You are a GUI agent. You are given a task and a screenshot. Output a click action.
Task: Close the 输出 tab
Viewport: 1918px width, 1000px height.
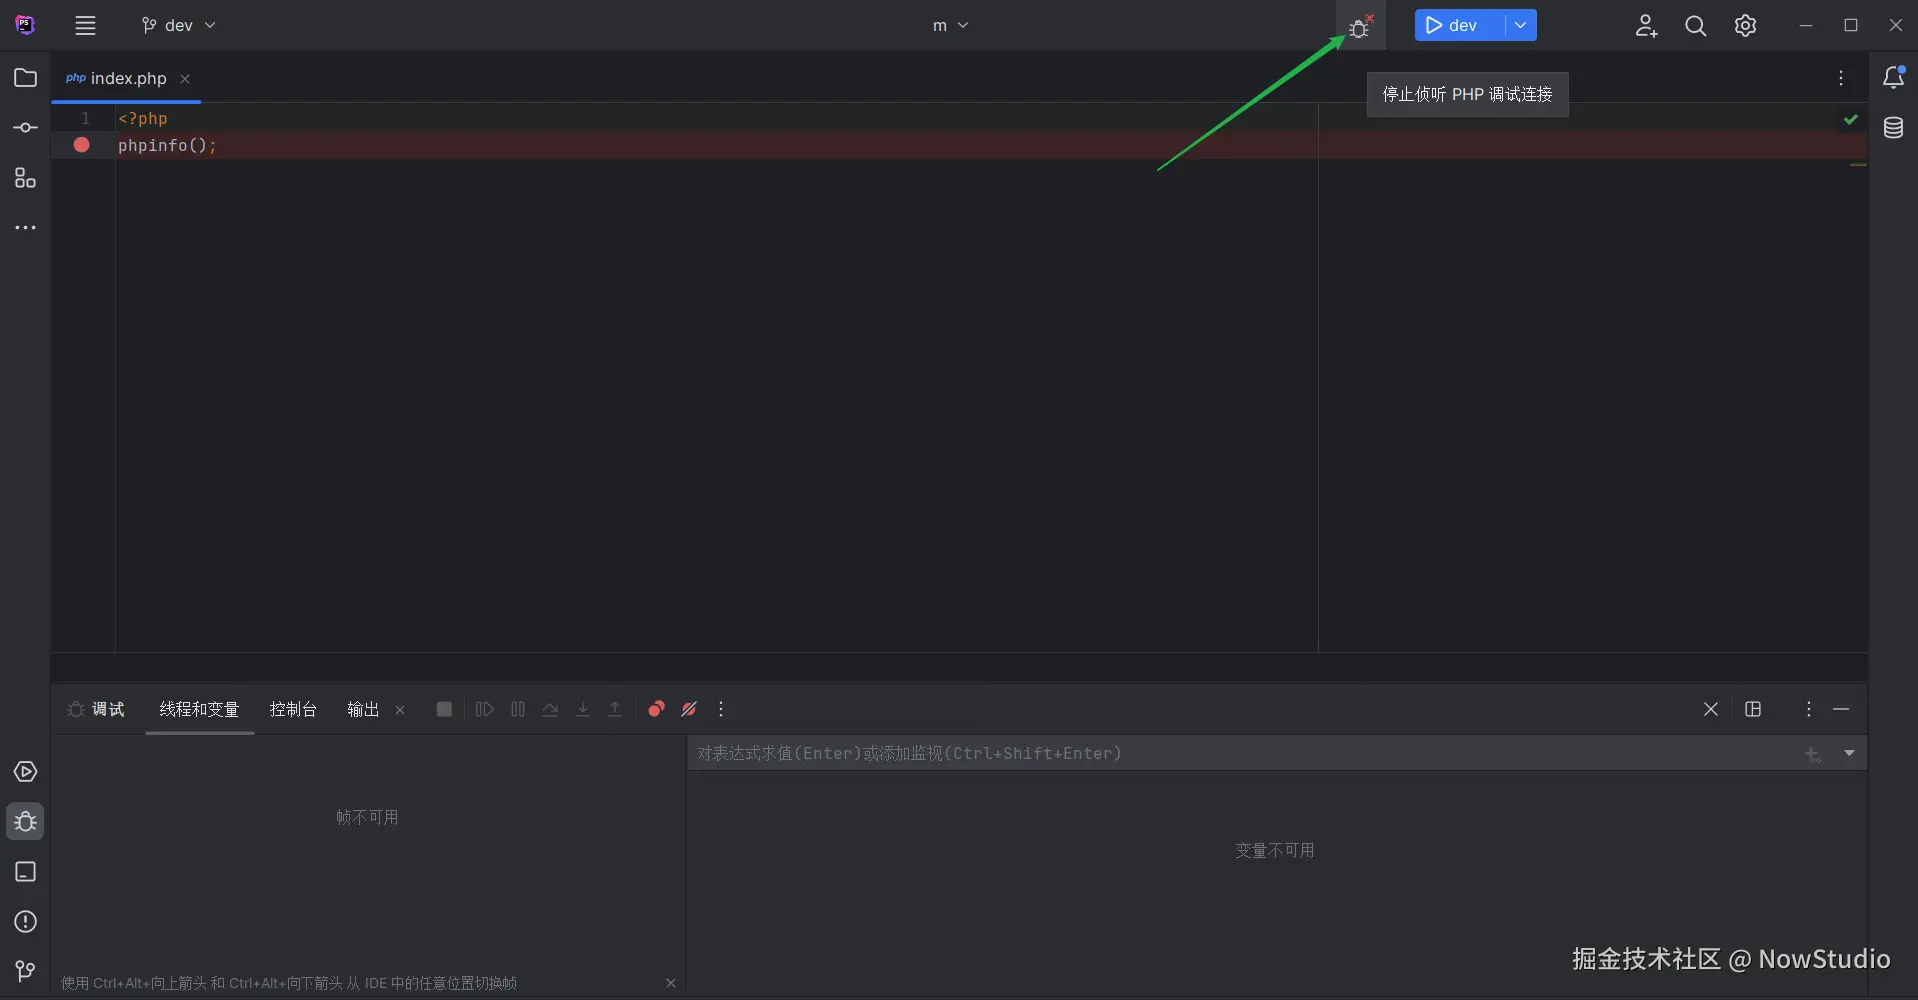click(x=400, y=710)
